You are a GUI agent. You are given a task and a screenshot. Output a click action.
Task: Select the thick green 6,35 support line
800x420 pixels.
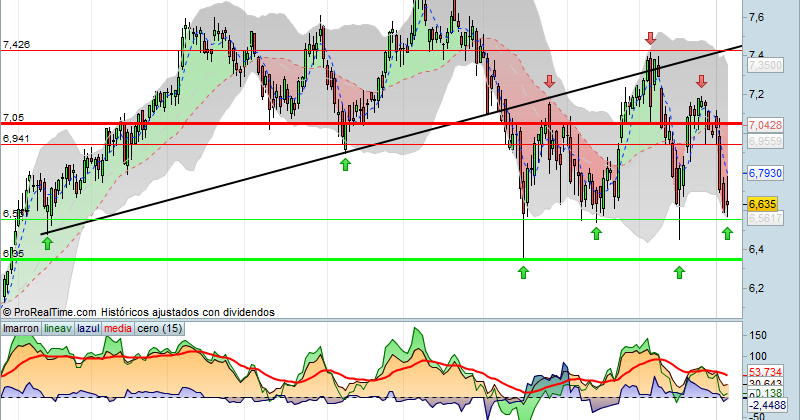[371, 259]
